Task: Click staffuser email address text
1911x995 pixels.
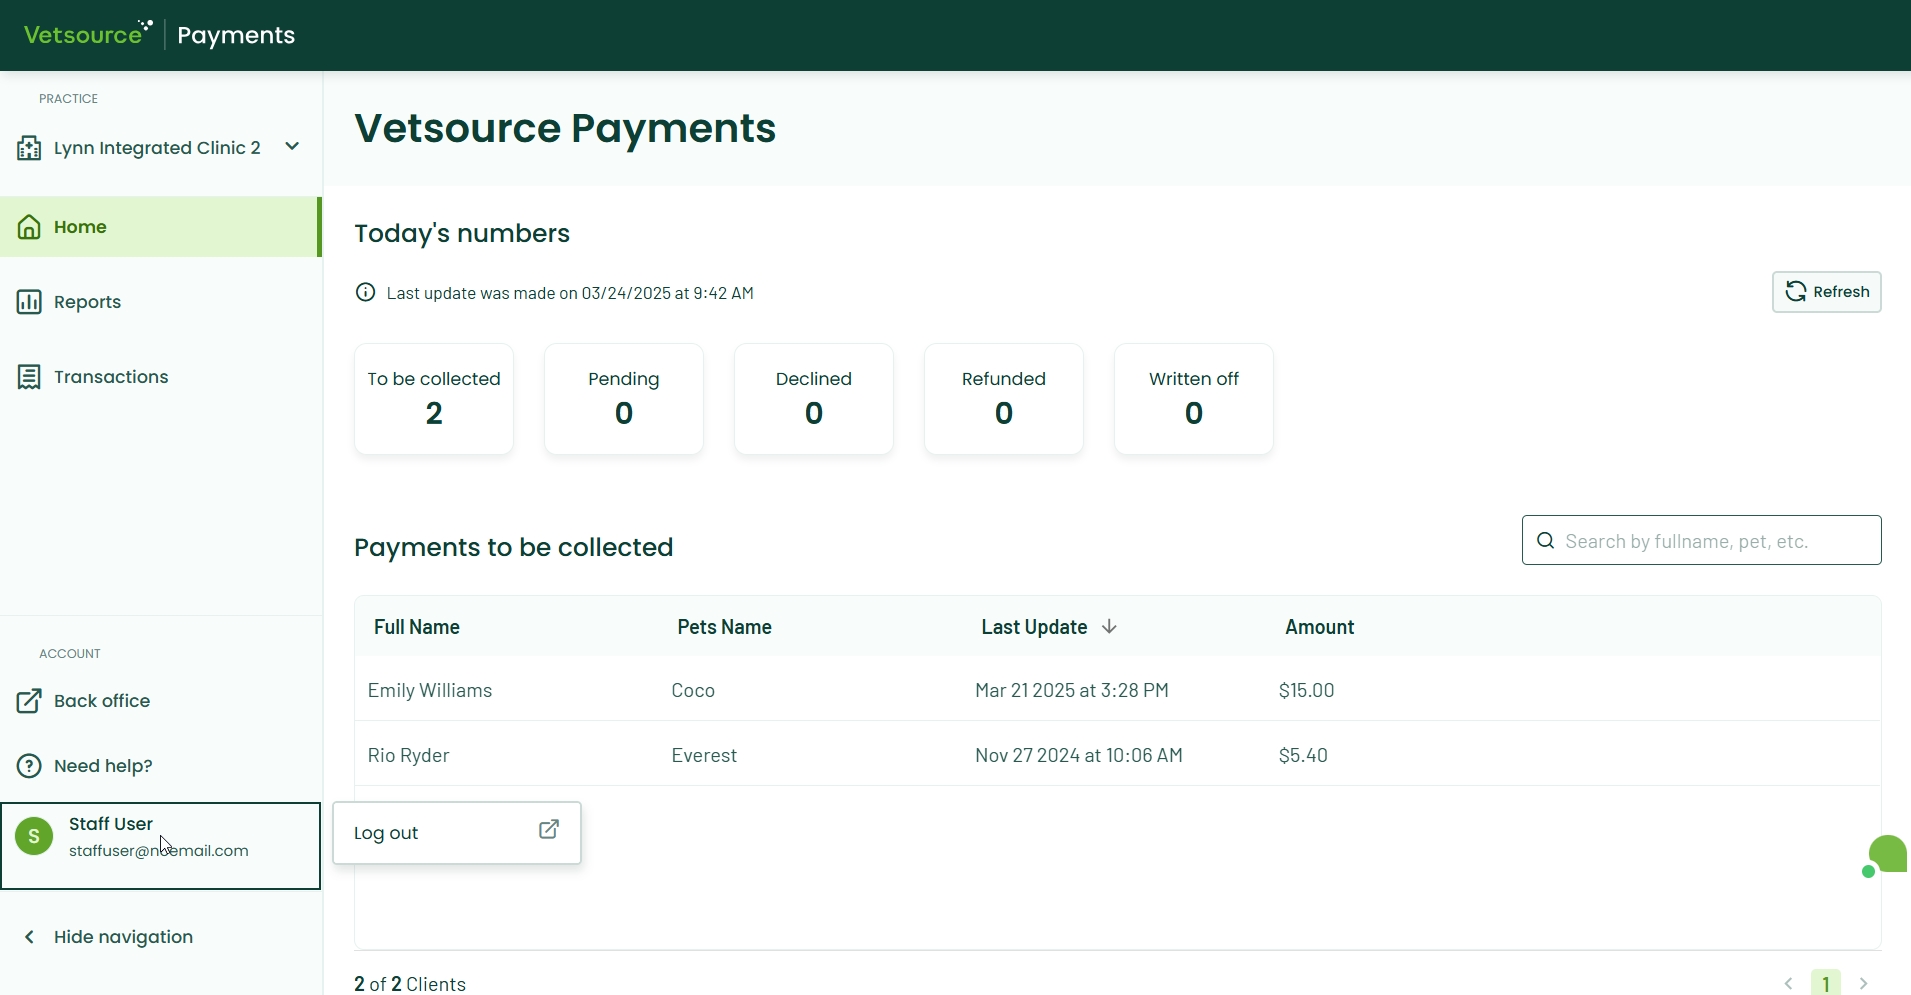Action: tap(158, 851)
